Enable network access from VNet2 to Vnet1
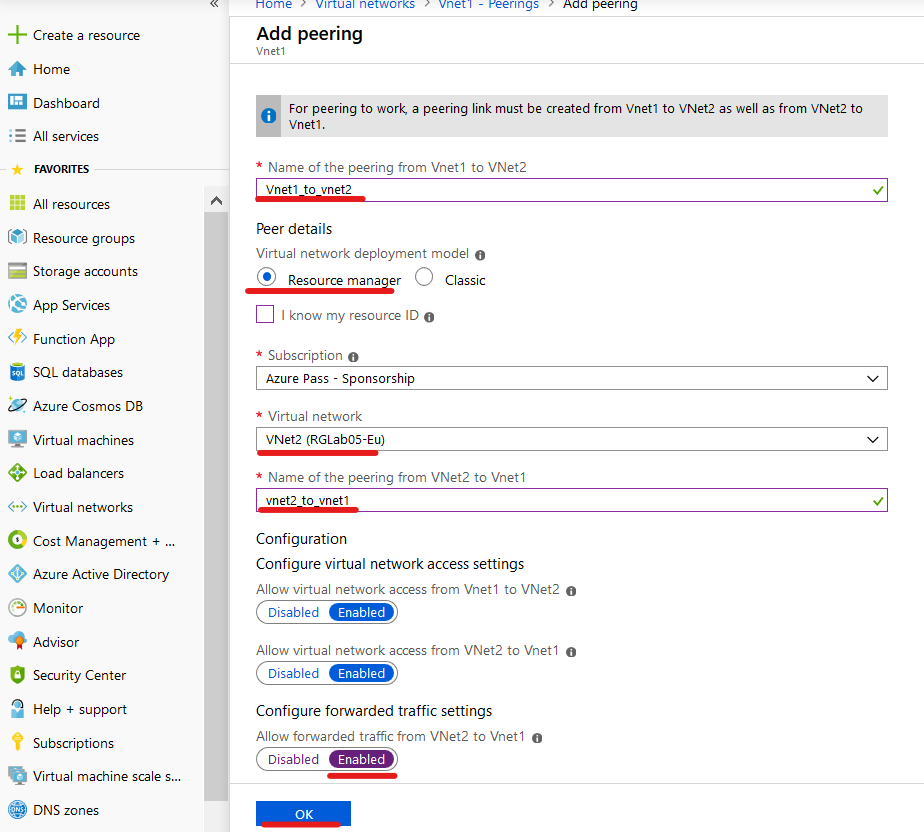 361,673
